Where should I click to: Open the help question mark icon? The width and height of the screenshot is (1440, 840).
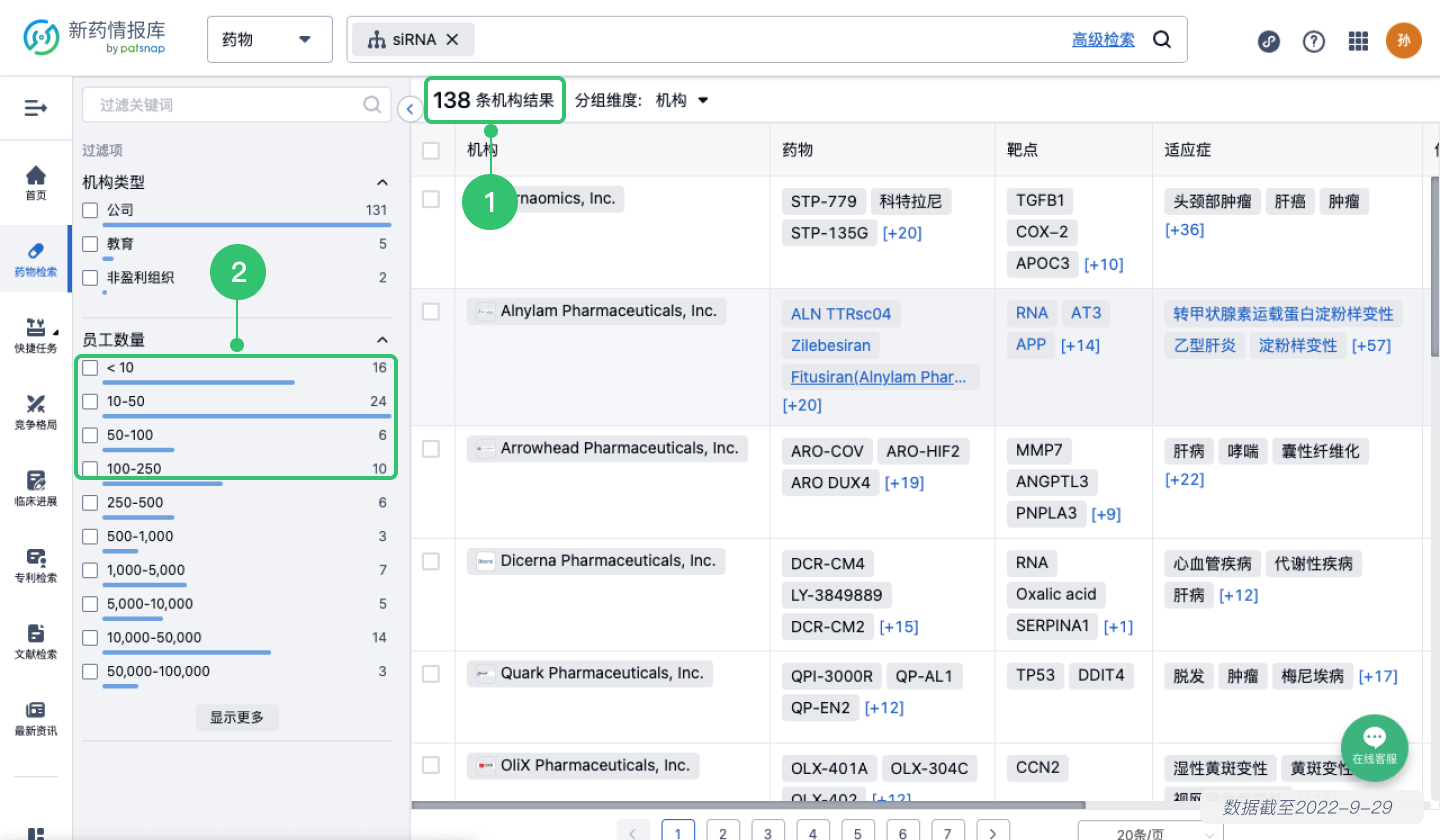coord(1314,41)
